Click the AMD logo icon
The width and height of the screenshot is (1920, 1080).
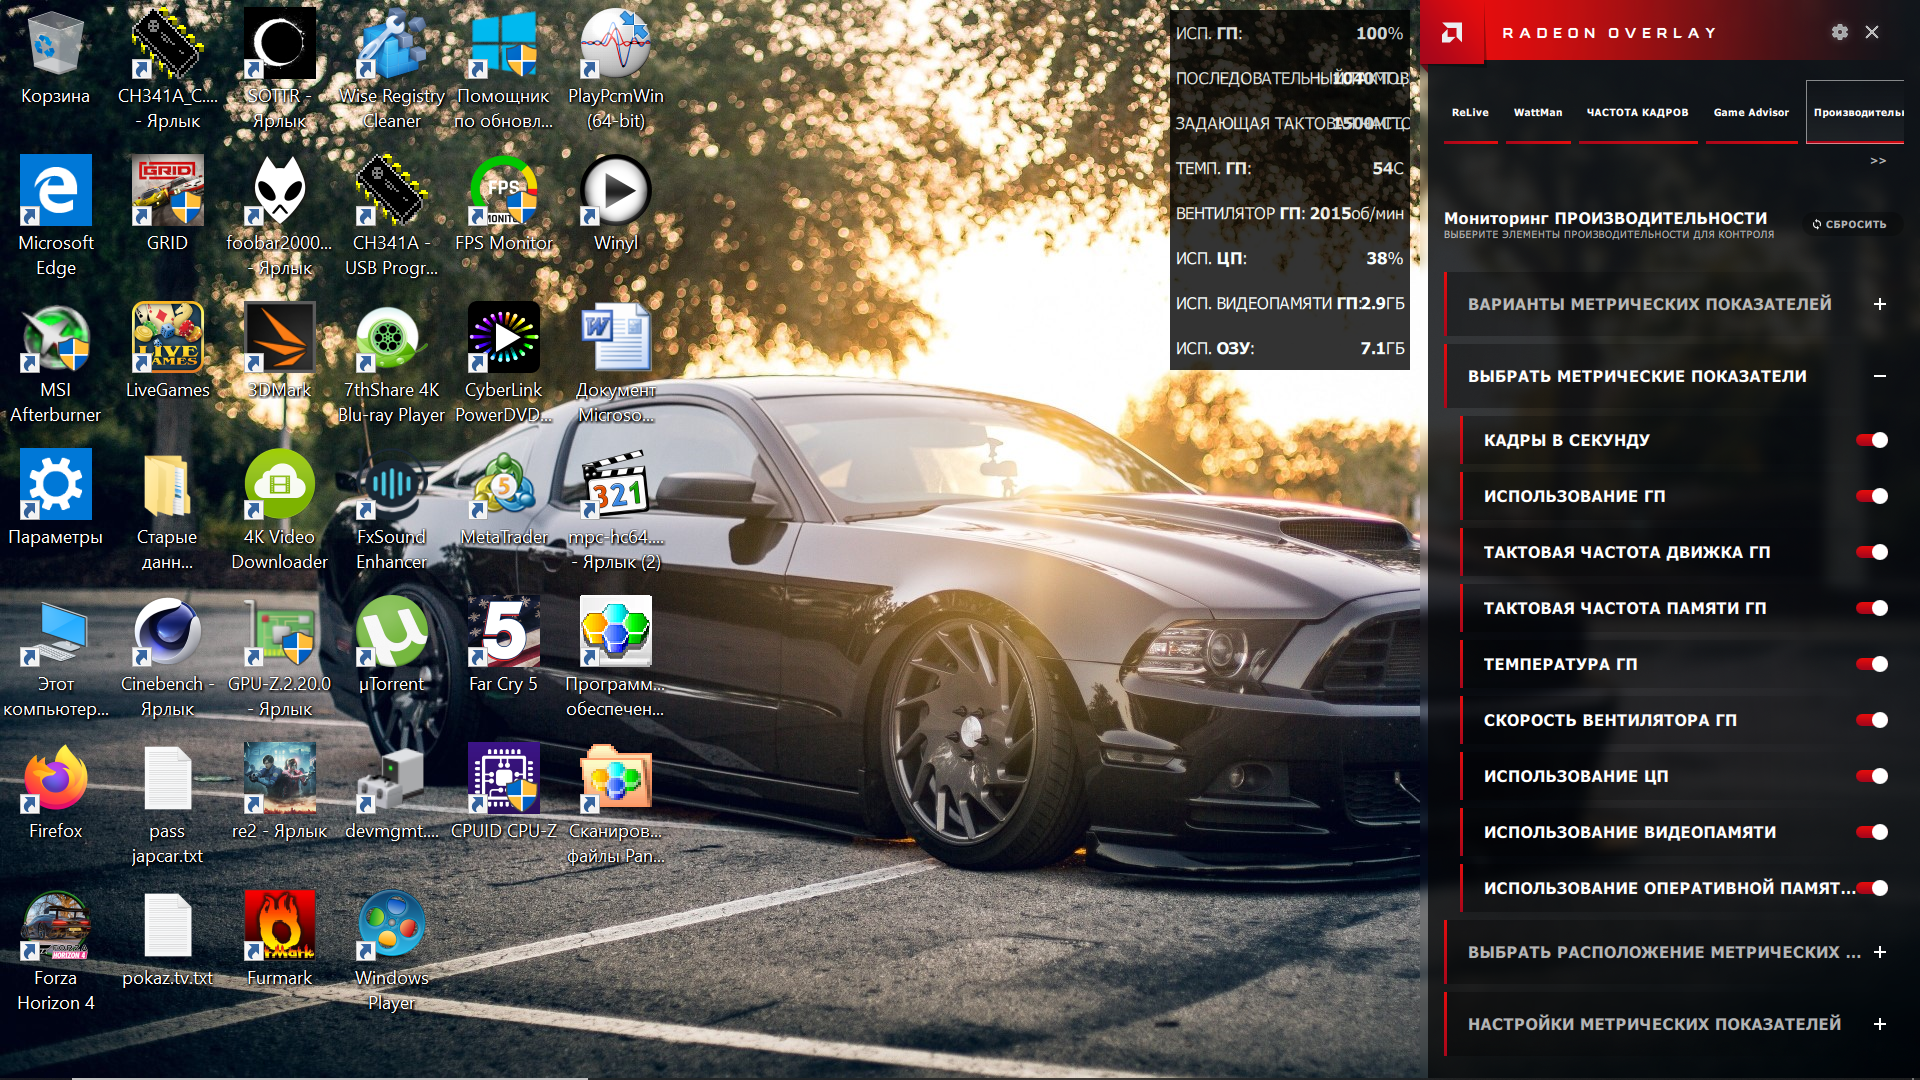coord(1452,33)
